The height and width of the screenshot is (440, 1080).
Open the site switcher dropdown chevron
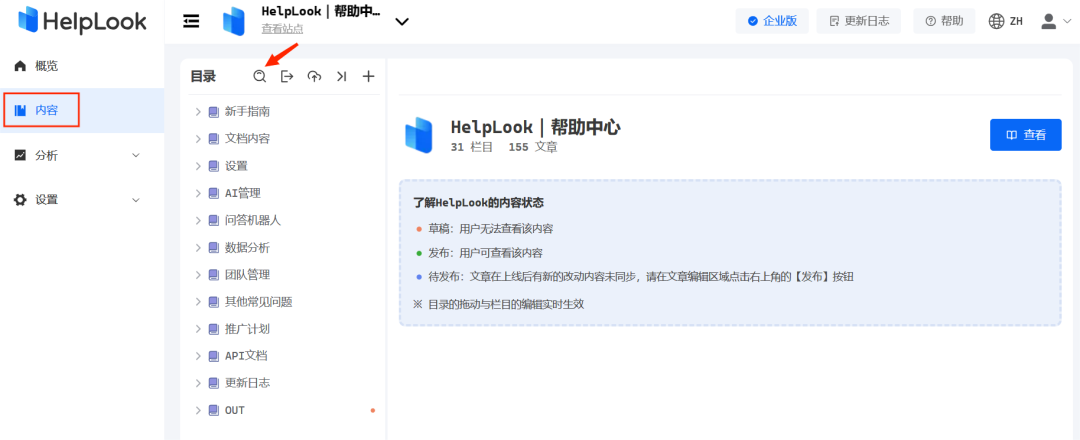[x=402, y=21]
